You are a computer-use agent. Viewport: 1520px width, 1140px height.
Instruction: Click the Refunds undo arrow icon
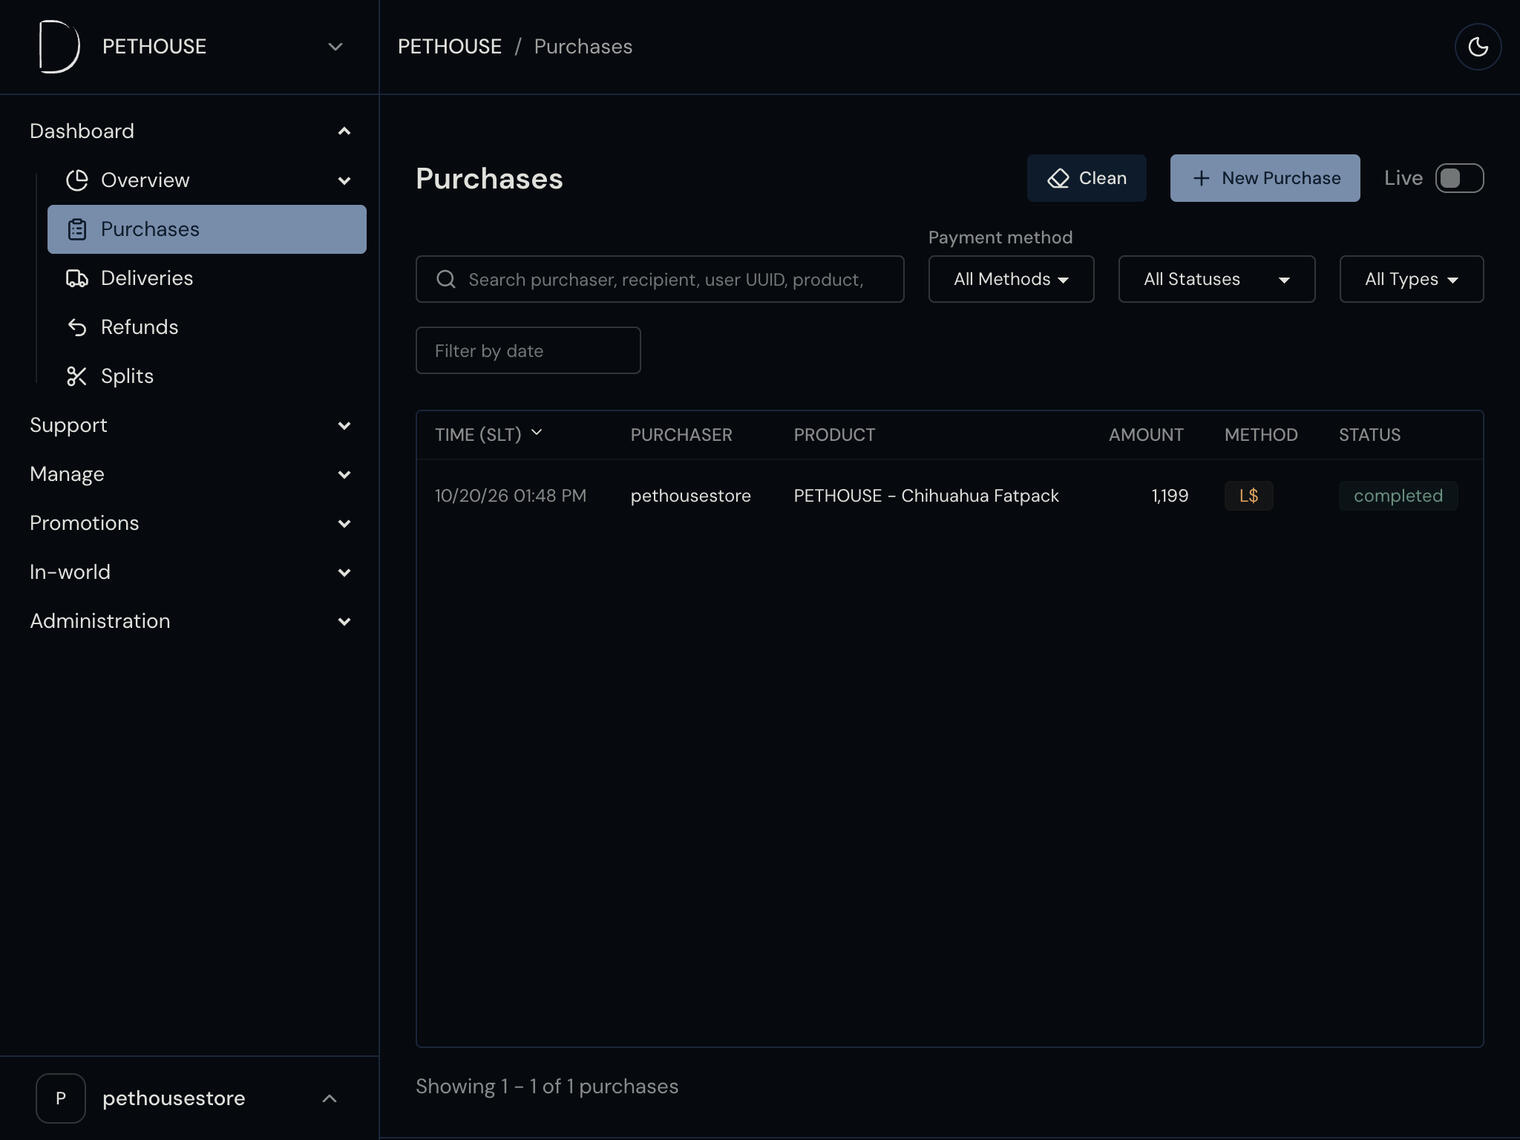(x=77, y=327)
